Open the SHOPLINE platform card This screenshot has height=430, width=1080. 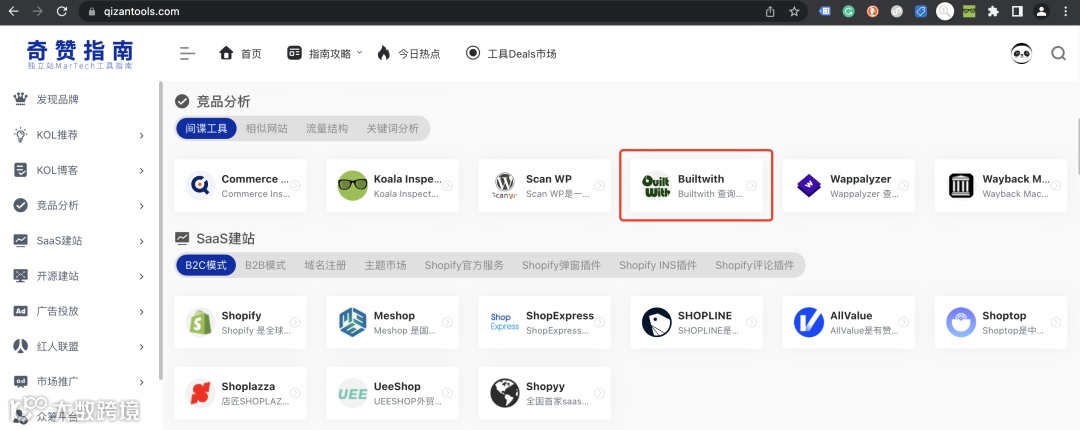coord(696,322)
